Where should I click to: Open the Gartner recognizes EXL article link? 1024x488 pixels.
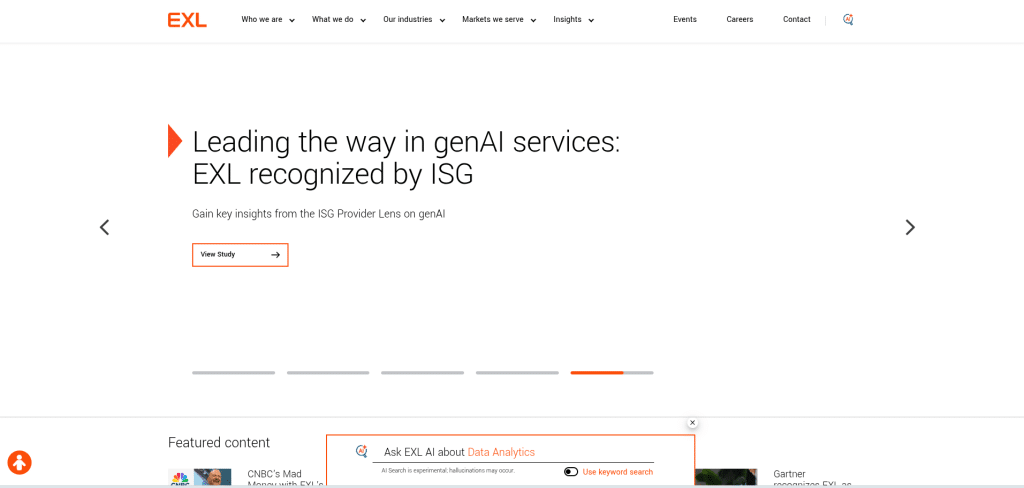[x=812, y=479]
